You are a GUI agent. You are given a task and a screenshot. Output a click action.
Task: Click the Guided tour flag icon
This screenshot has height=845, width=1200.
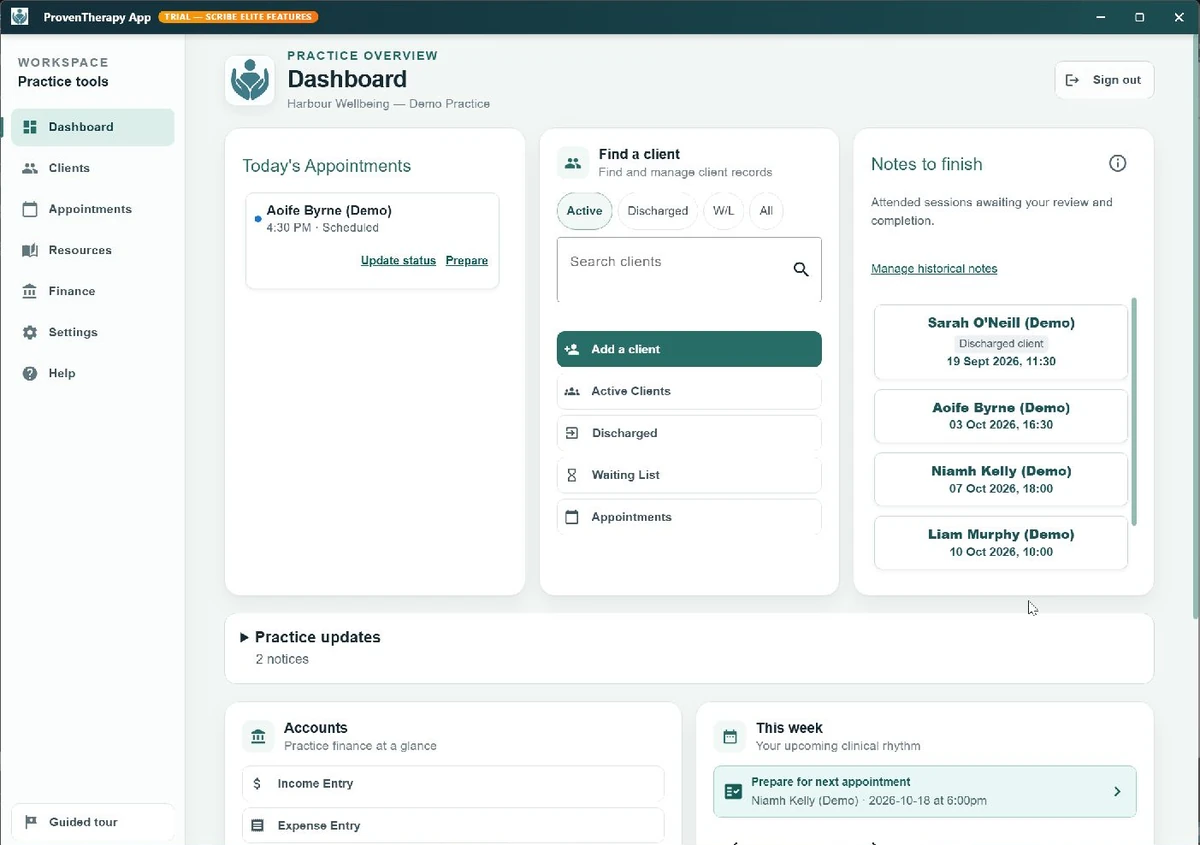(31, 822)
